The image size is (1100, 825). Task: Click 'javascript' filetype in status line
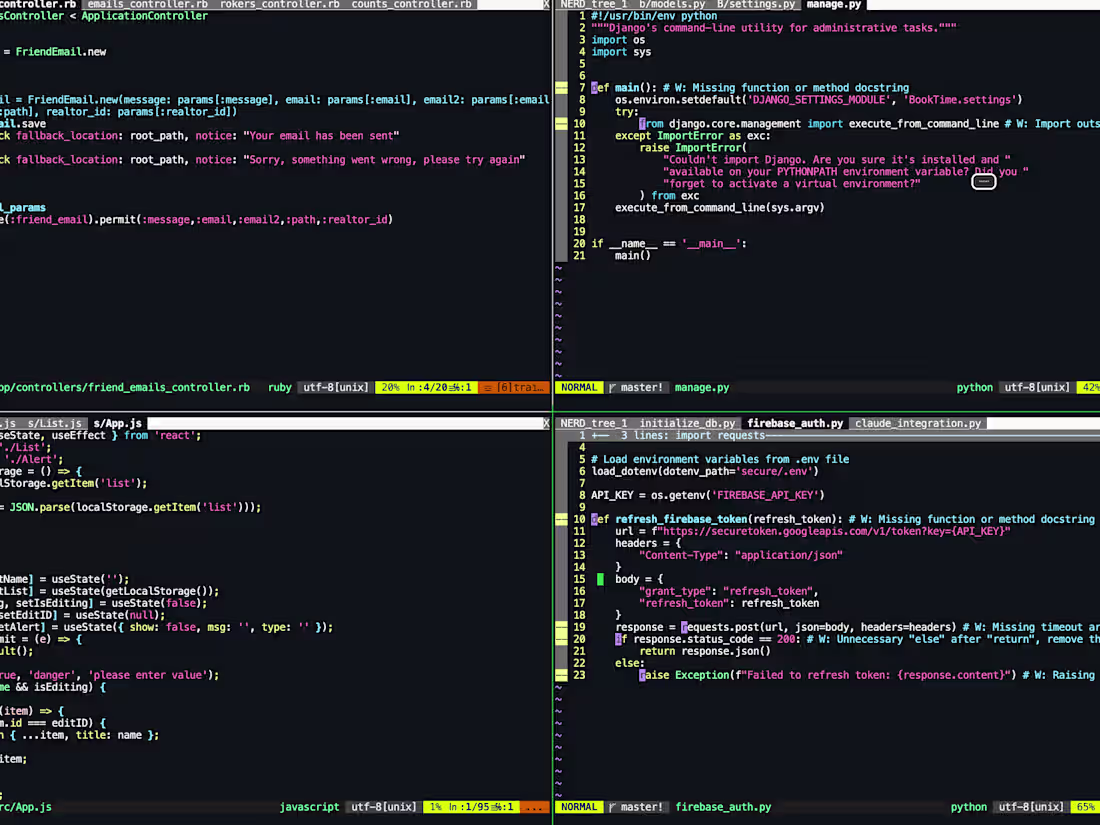309,807
